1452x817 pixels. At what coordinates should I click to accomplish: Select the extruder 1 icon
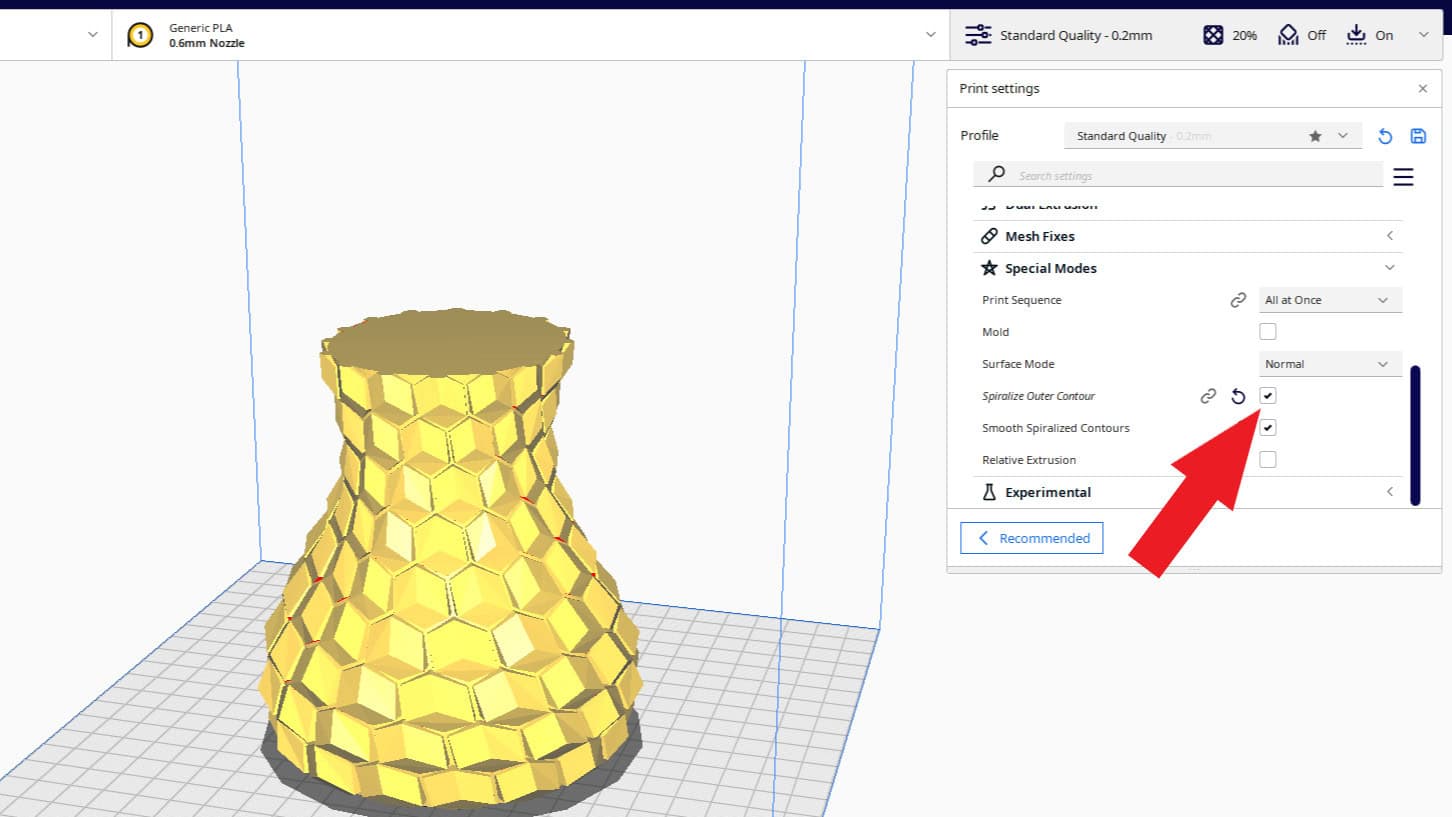(140, 35)
